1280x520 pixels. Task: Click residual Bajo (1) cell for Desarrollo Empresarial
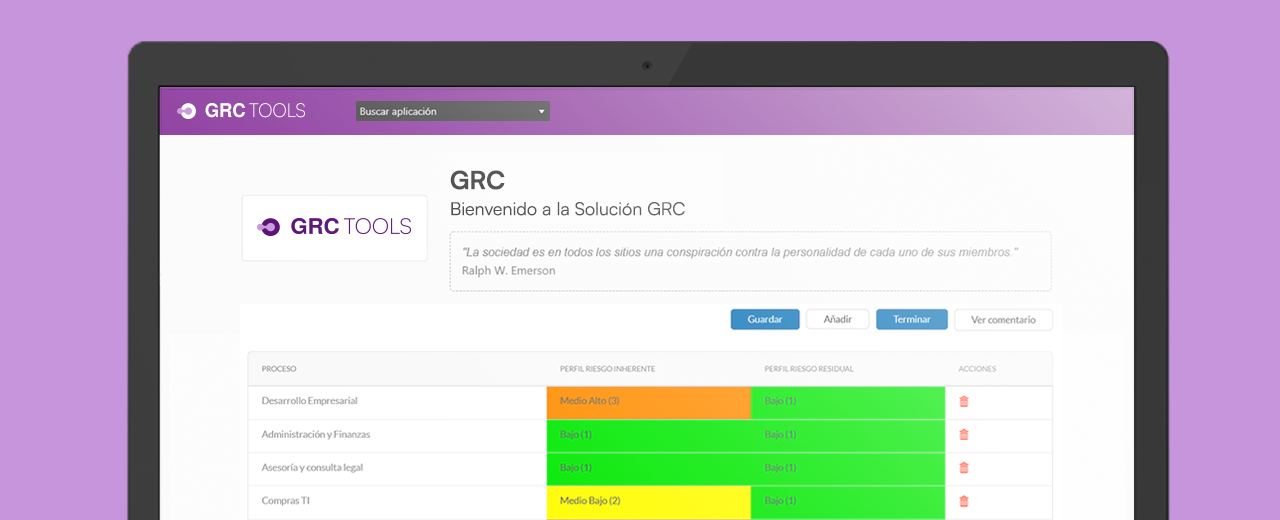click(x=848, y=401)
